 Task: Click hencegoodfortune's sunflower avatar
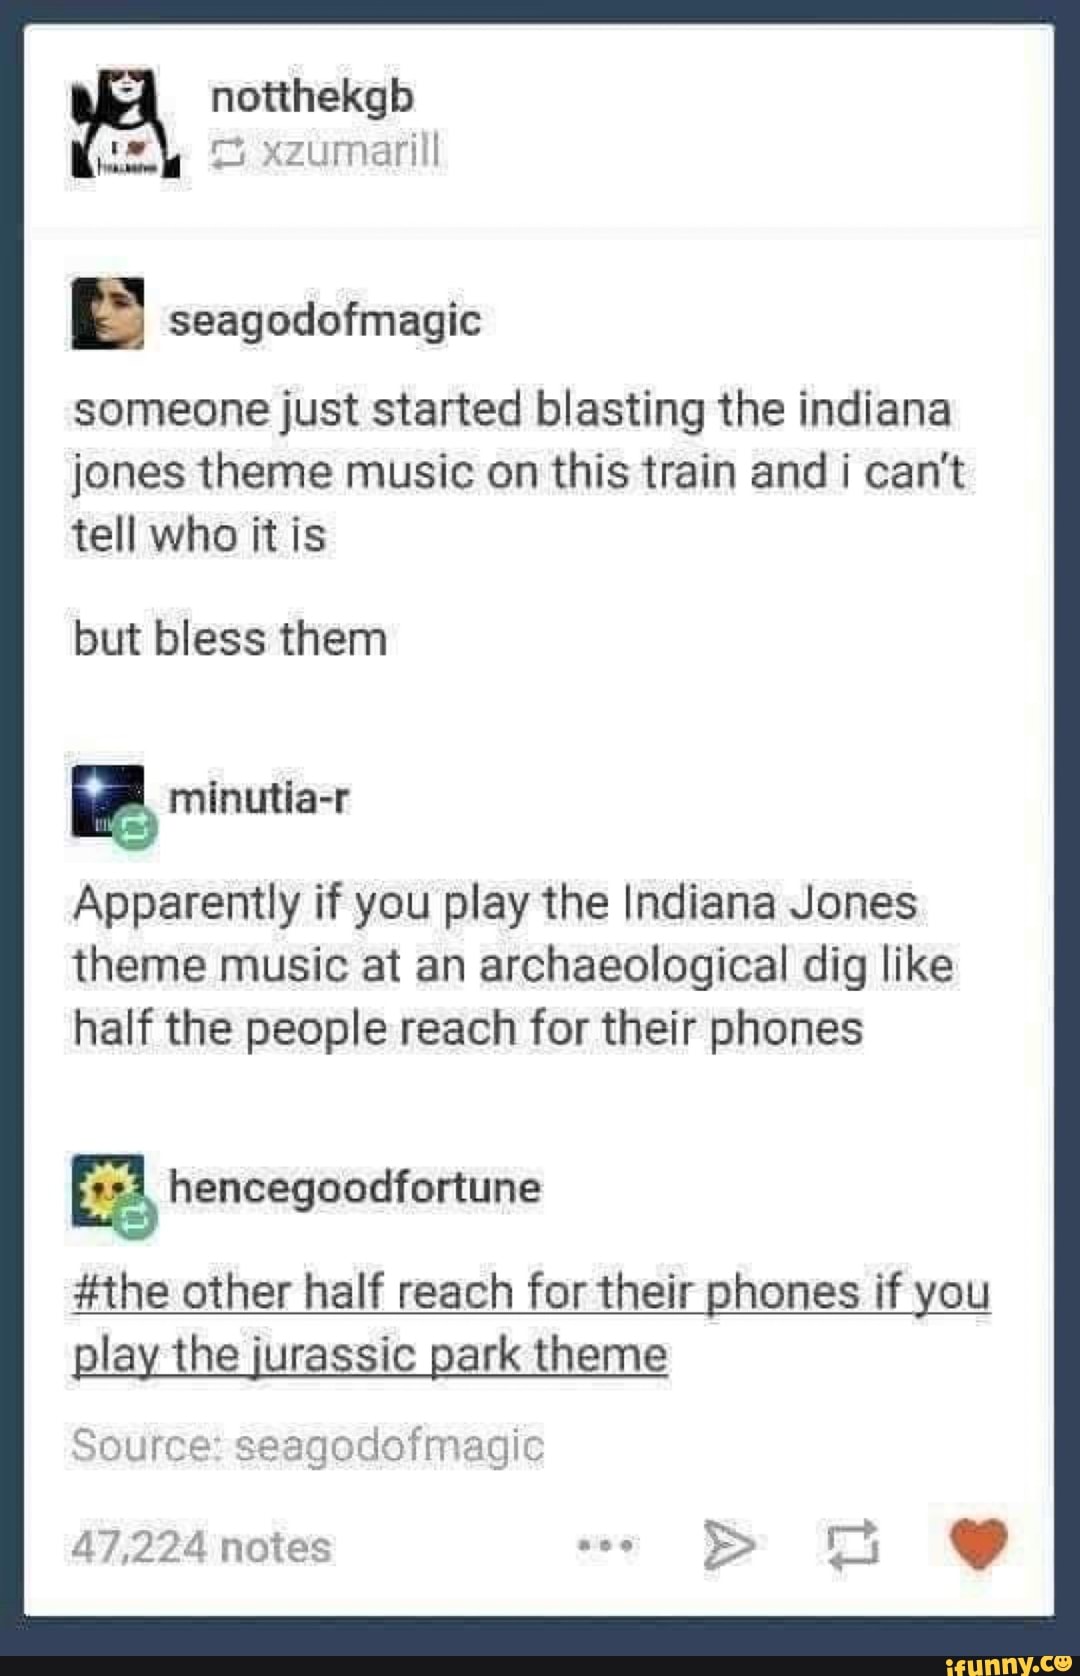107,1190
